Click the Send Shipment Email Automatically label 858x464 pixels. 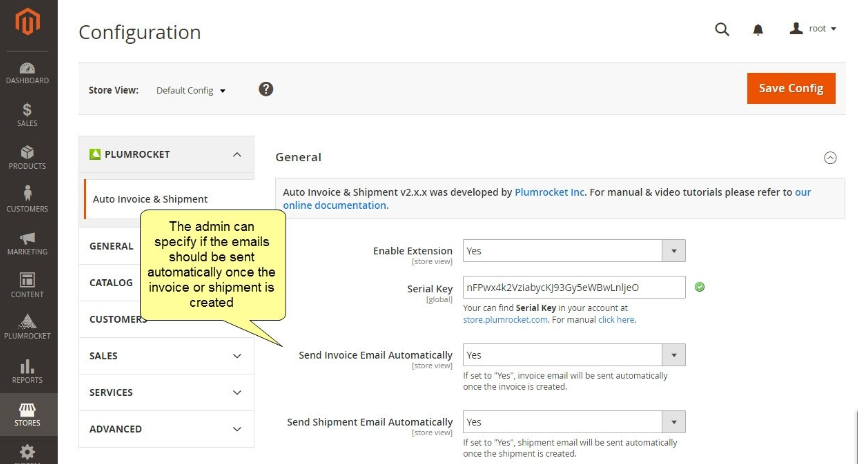tap(370, 422)
